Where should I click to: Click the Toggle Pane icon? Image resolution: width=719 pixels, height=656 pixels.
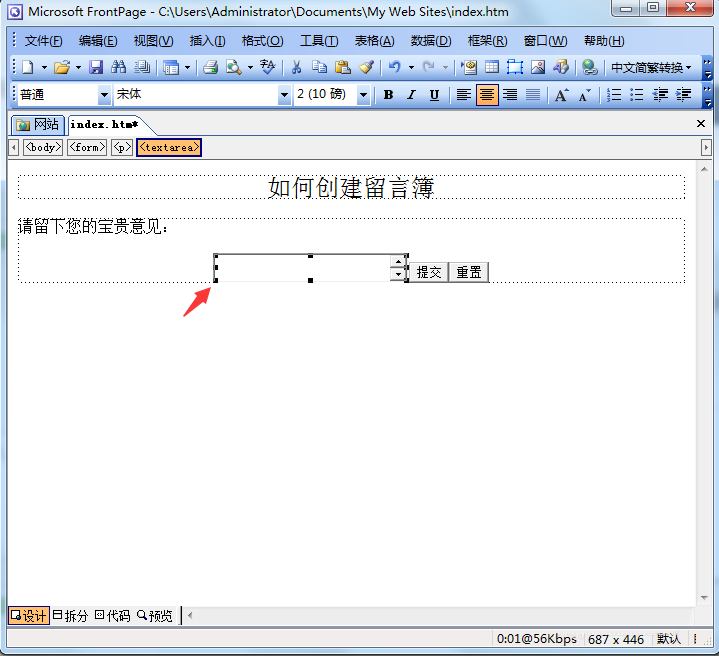(x=171, y=67)
